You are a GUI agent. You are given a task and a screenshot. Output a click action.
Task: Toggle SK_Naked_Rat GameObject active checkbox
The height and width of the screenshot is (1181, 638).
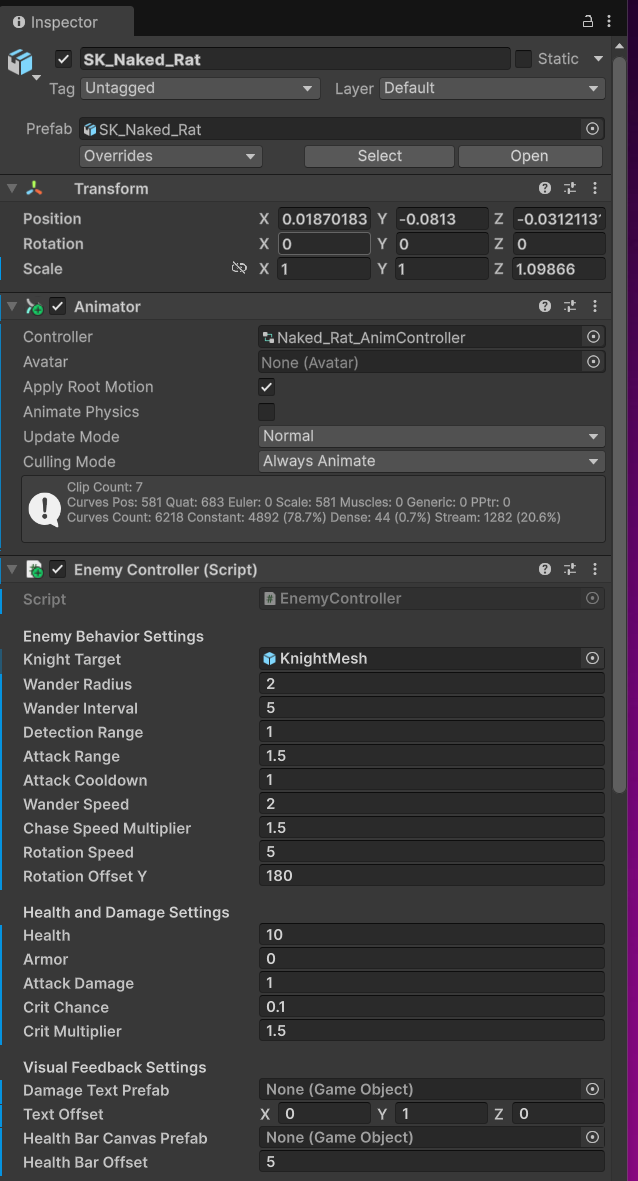64,59
